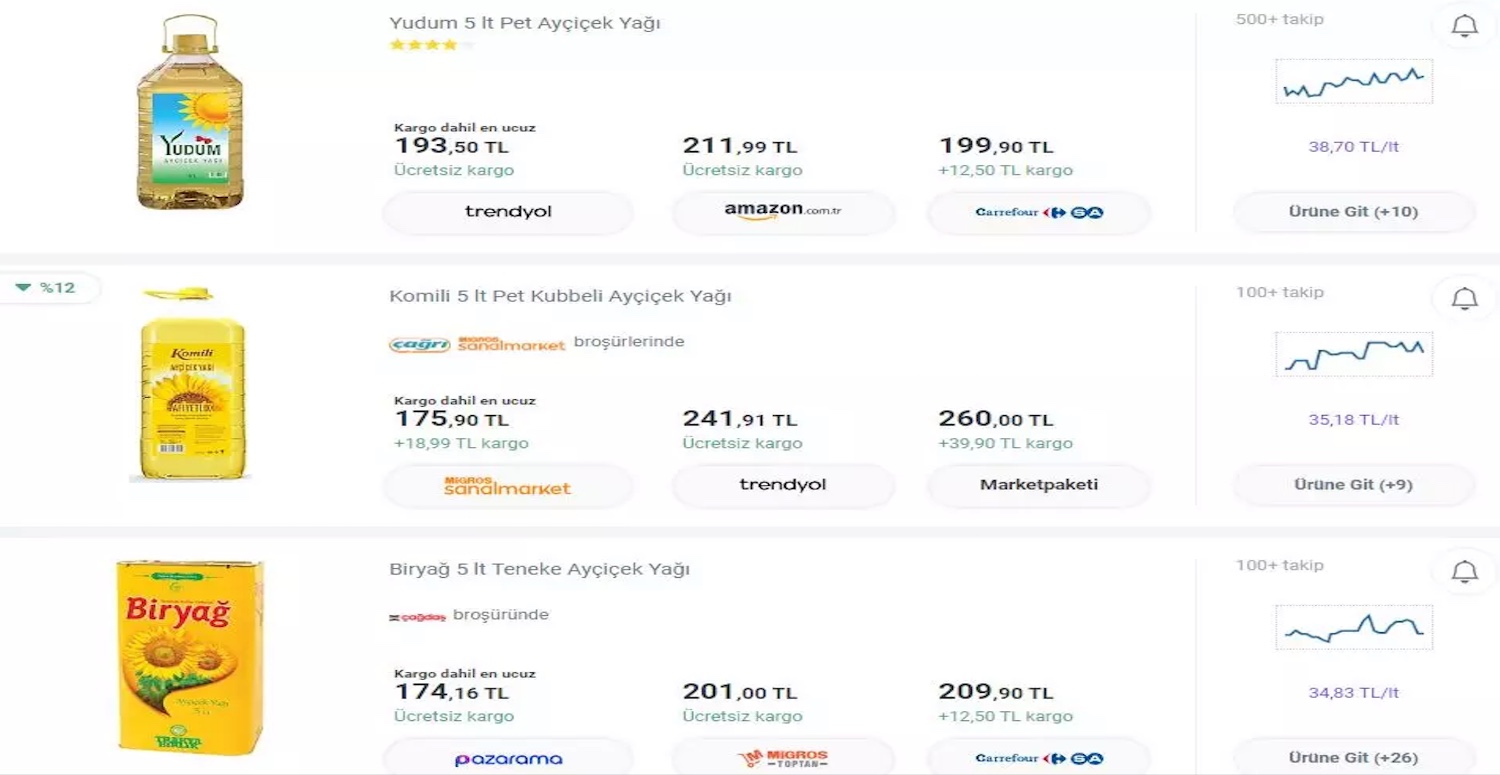This screenshot has height=775, width=1500.
Task: Enable price alert bell for Yudum product
Action: (1464, 25)
